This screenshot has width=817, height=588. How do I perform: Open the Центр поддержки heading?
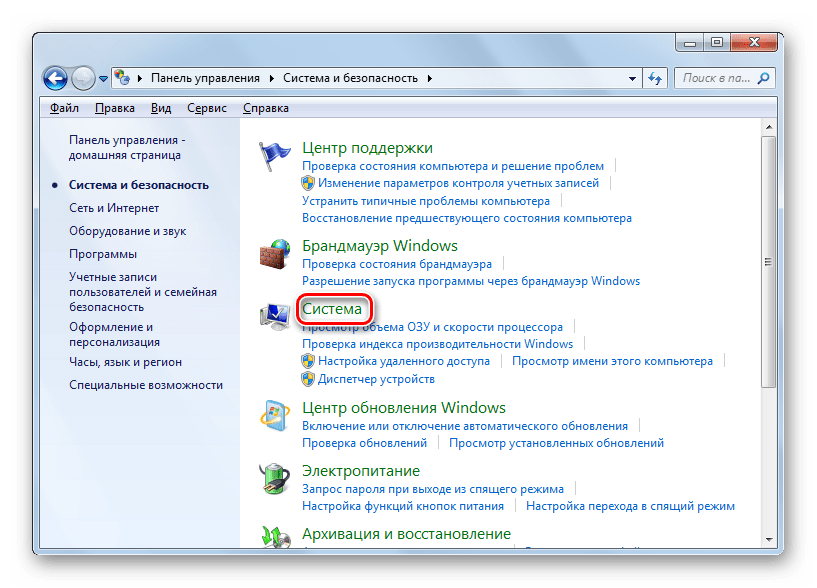coord(367,148)
